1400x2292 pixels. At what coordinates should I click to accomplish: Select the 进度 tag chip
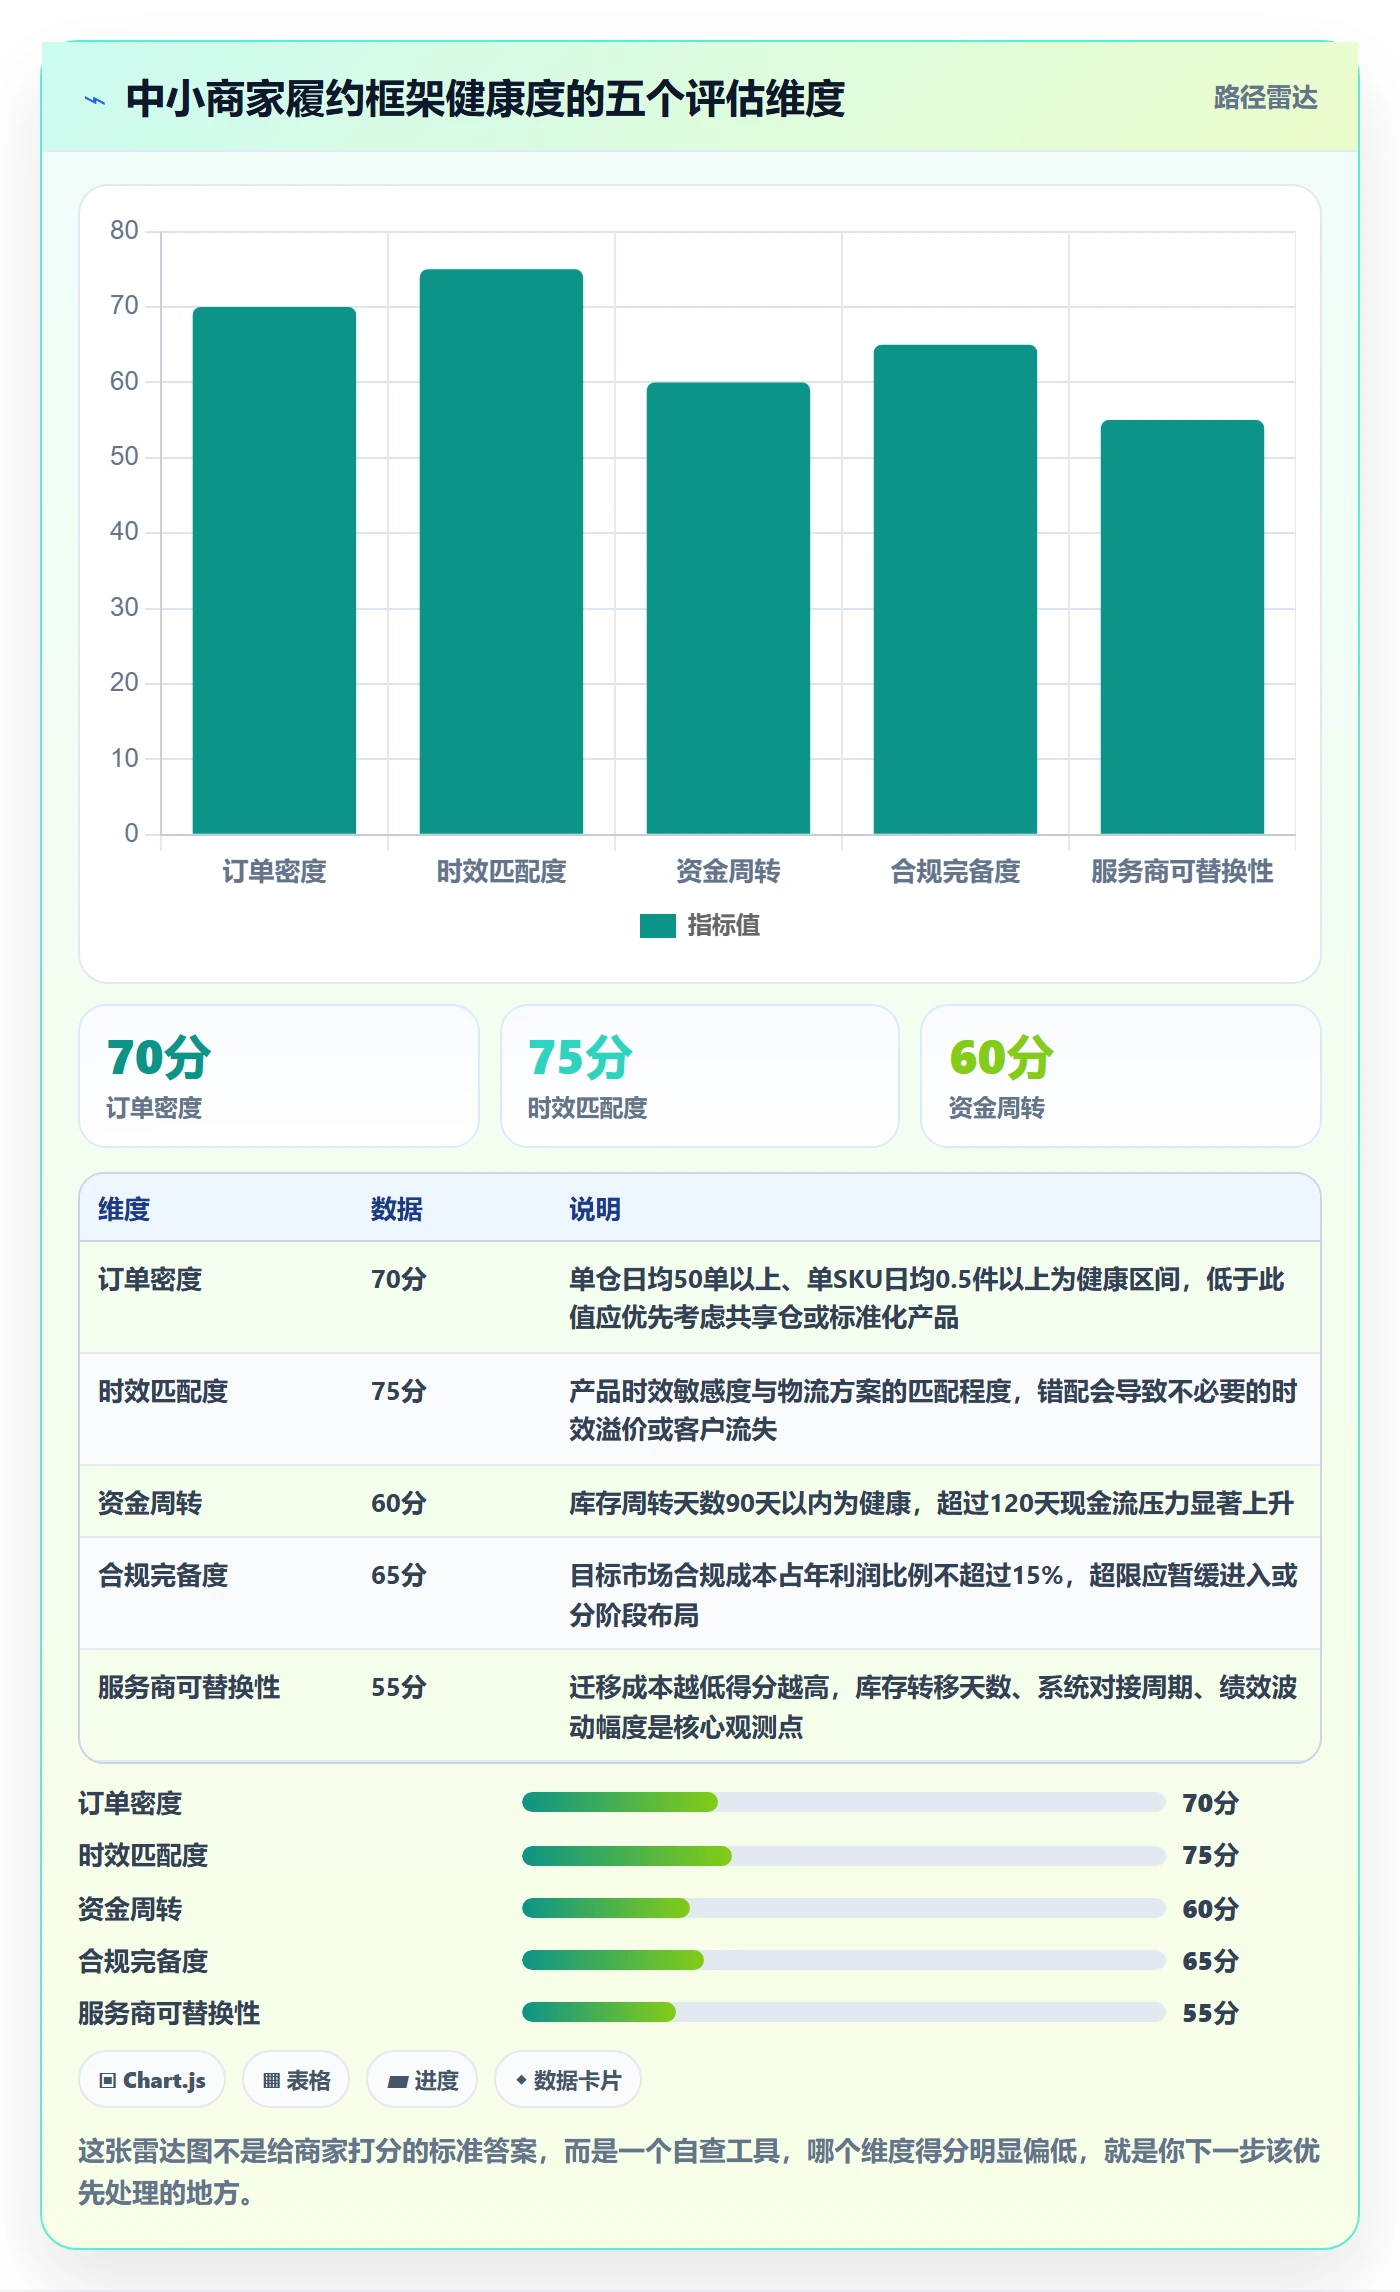pos(422,2080)
